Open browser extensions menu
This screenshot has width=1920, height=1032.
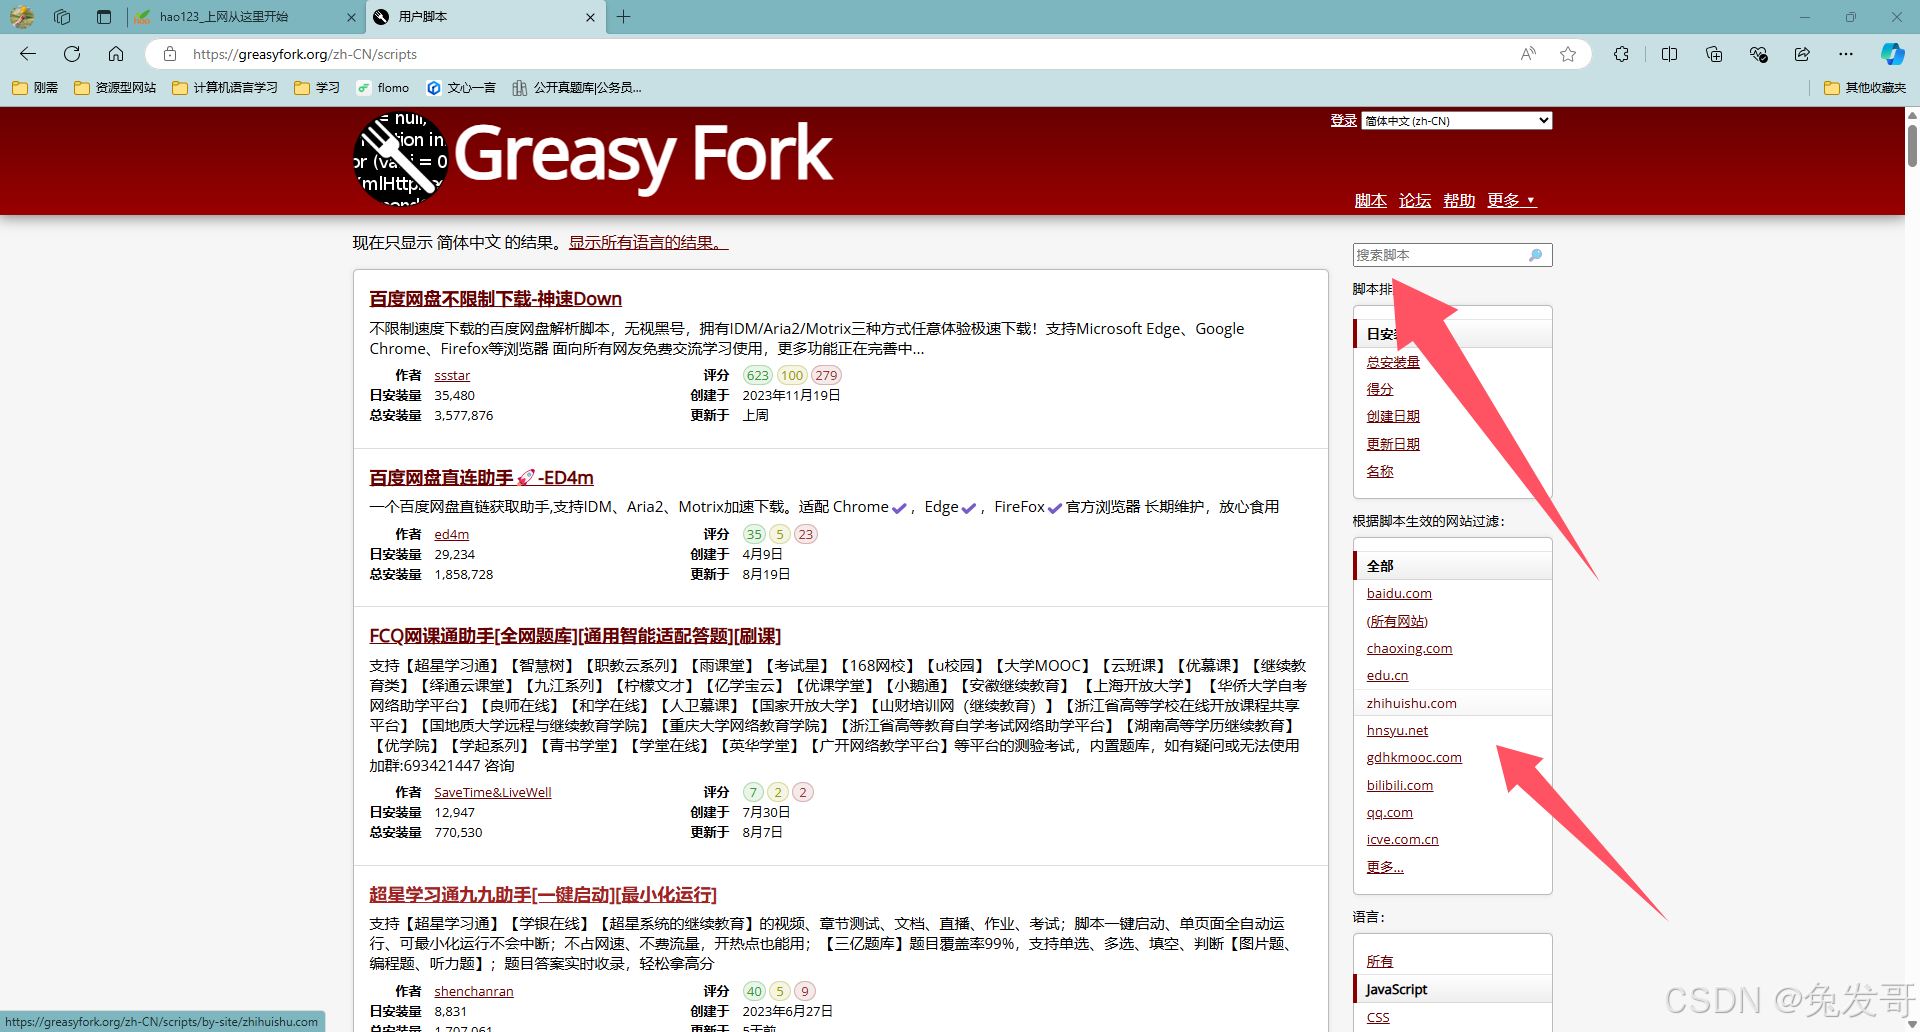pyautogui.click(x=1621, y=54)
